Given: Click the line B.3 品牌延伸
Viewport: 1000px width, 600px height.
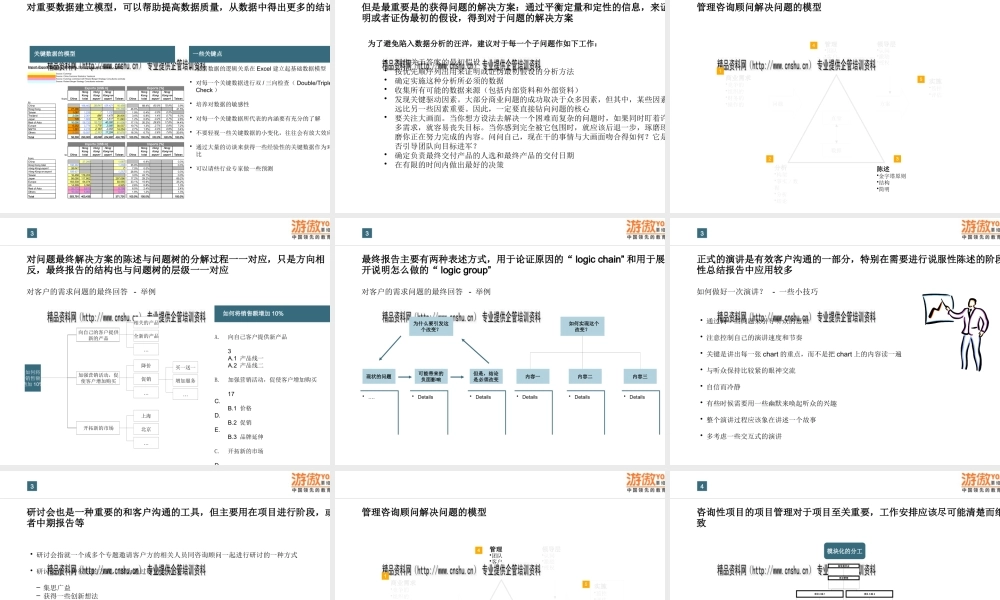Looking at the screenshot, I should tap(246, 437).
